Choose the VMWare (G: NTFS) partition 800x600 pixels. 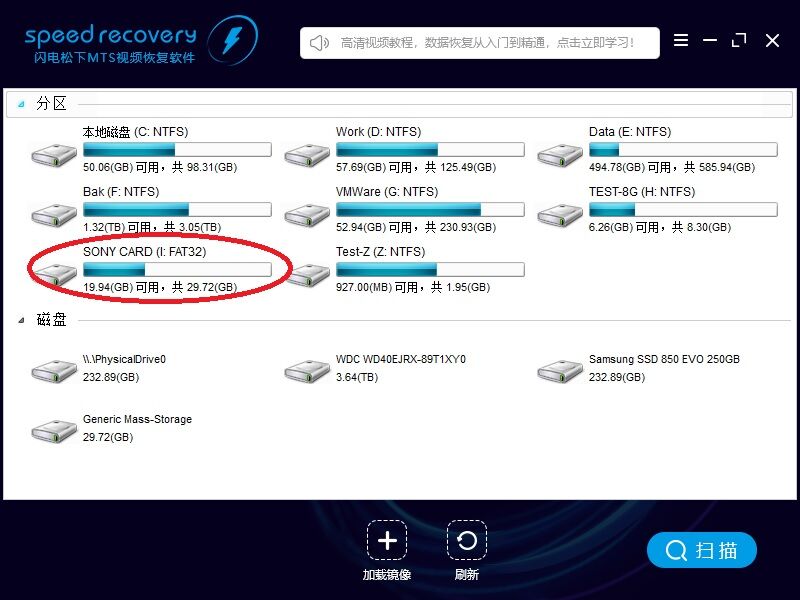[307, 214]
